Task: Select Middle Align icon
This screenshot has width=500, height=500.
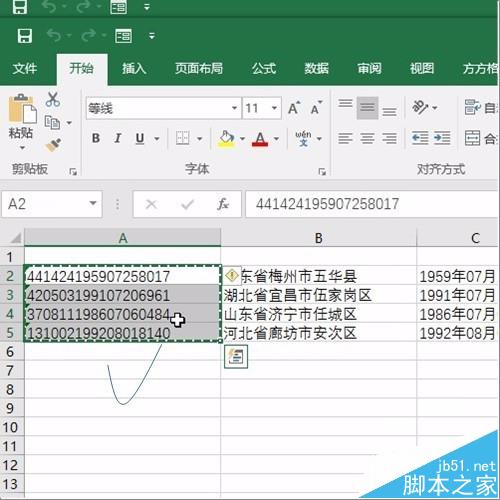Action: pyautogui.click(x=367, y=108)
